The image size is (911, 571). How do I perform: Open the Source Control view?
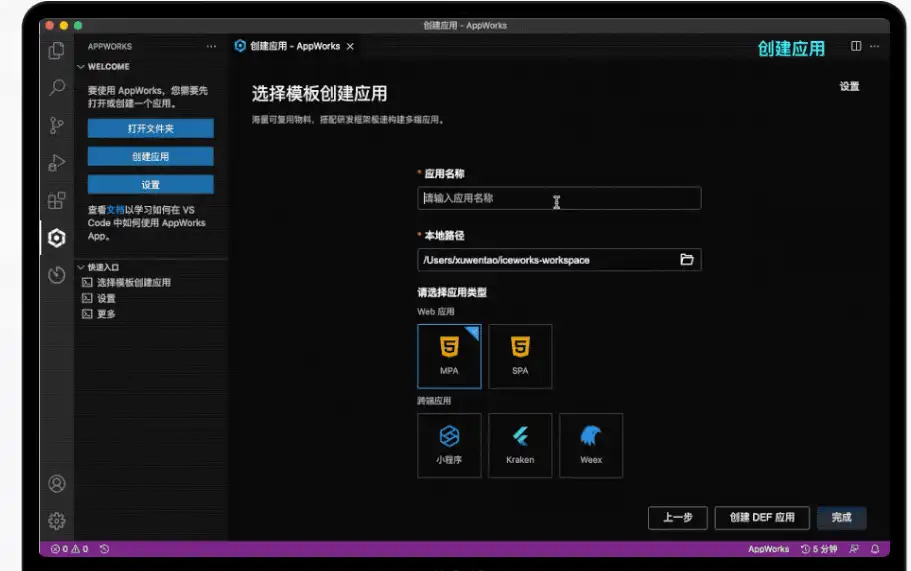click(x=56, y=125)
